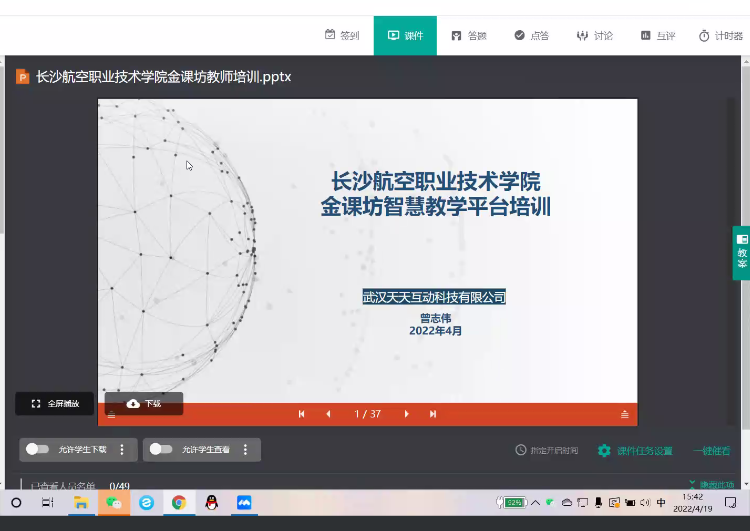Screen dimensions: 750x531
Task: Jump to the first slide
Action: click(x=302, y=414)
